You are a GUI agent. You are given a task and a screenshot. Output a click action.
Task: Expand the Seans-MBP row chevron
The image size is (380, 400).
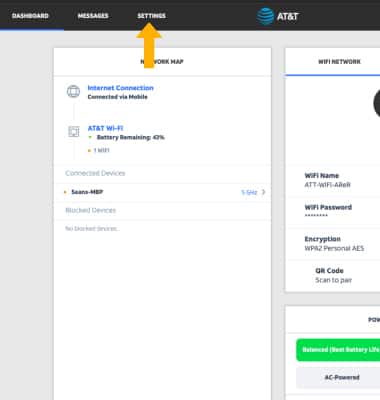tap(263, 192)
